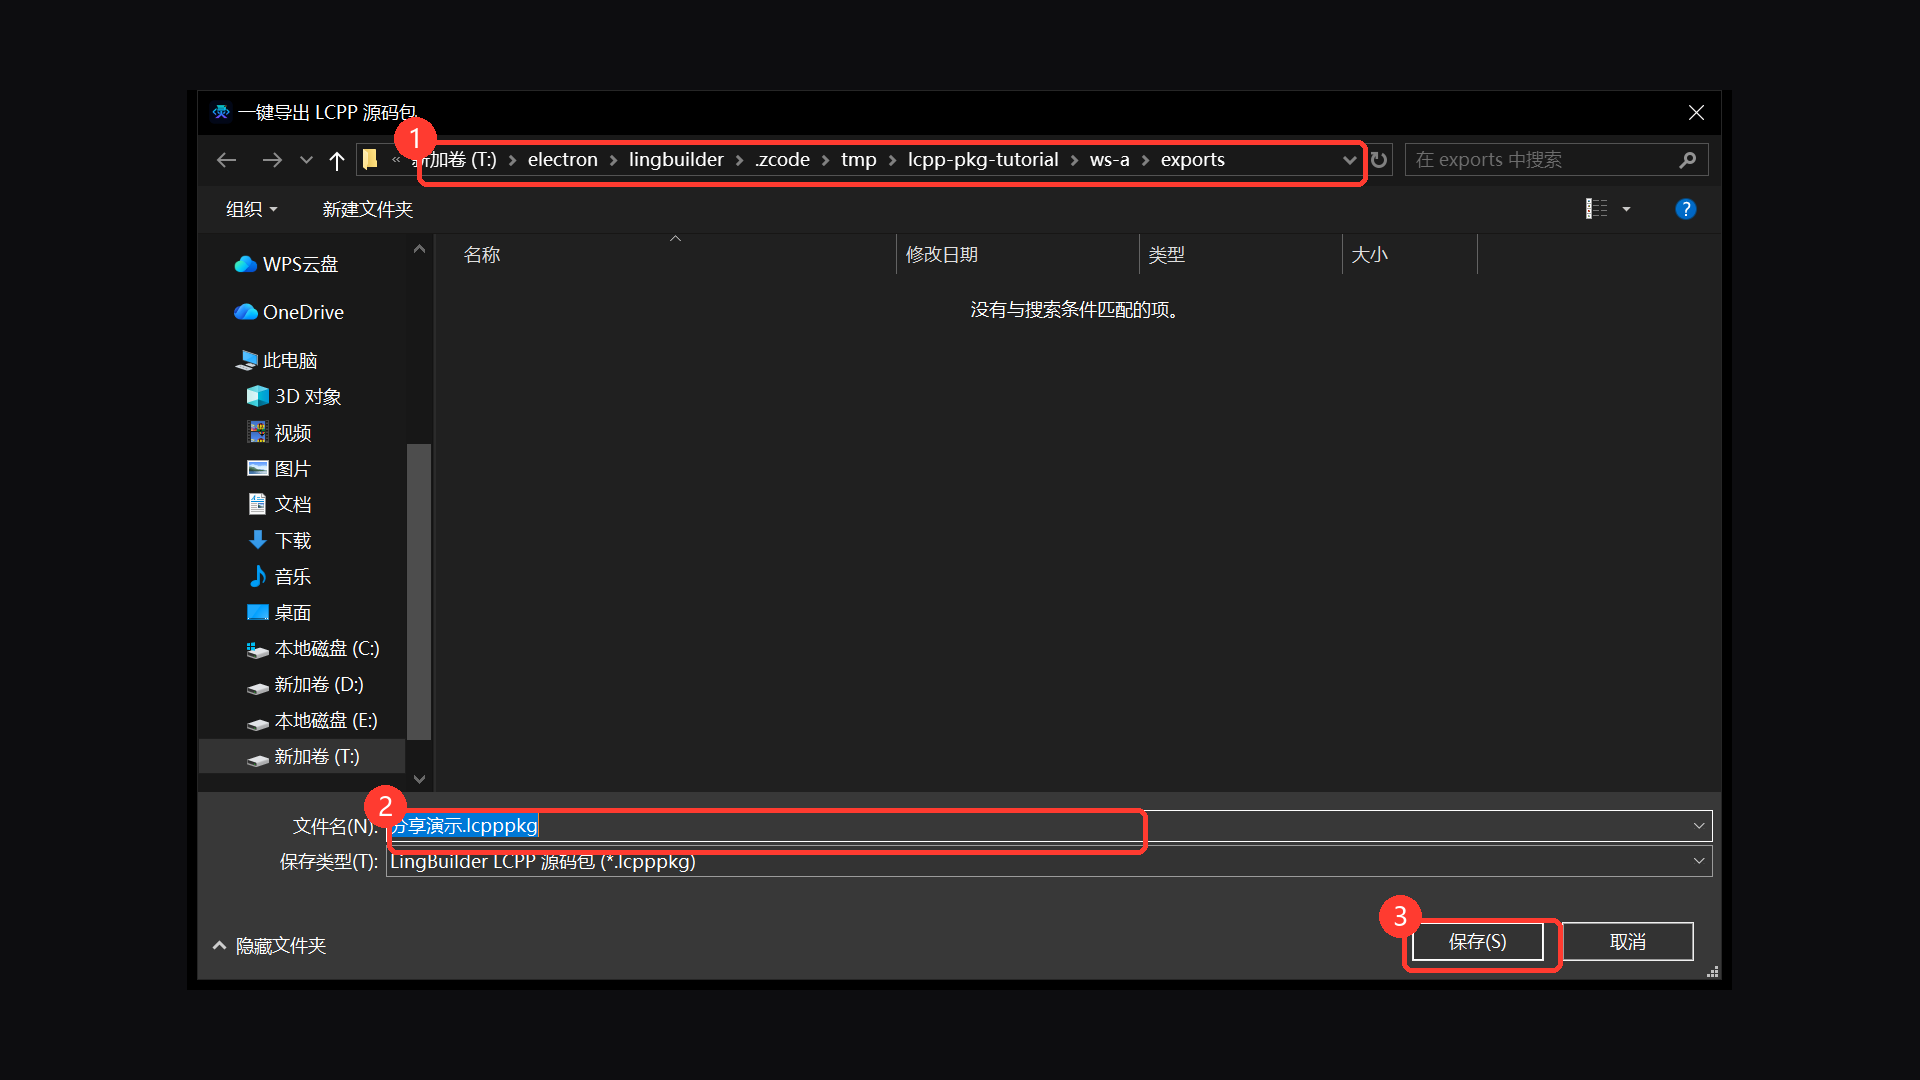
Task: Open 文档 folder in sidebar
Action: click(x=279, y=504)
